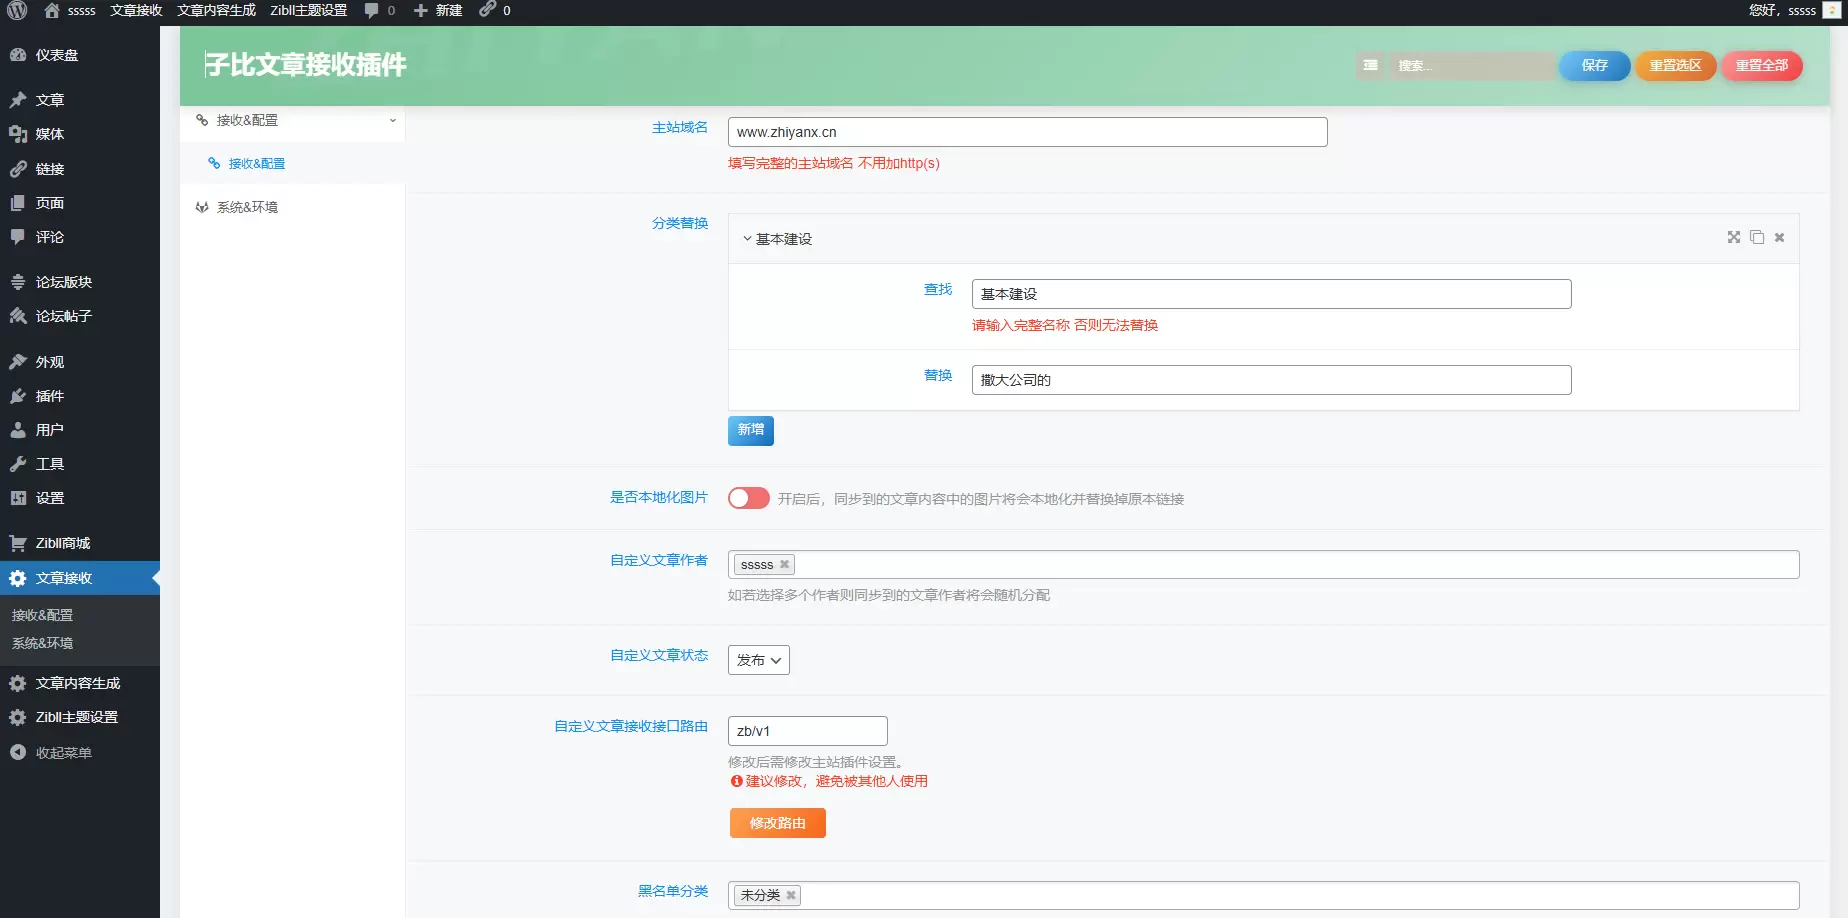Select the active 文章接收 sidebar item

(80, 578)
